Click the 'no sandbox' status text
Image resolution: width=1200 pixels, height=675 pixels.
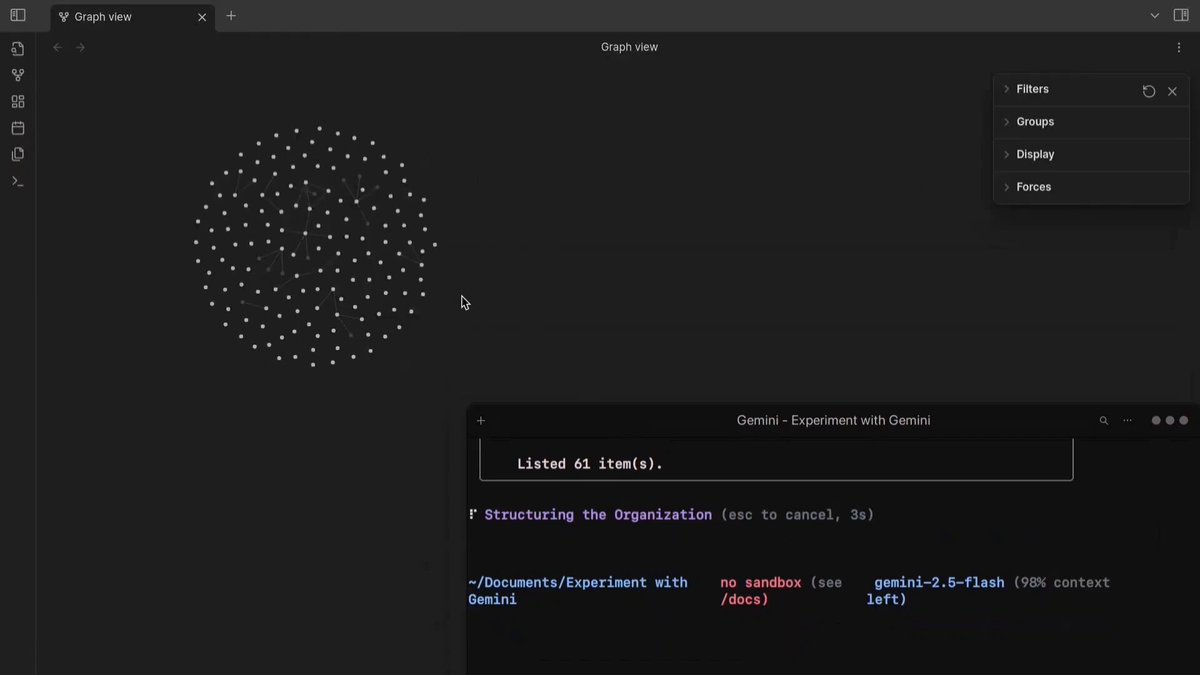click(761, 582)
